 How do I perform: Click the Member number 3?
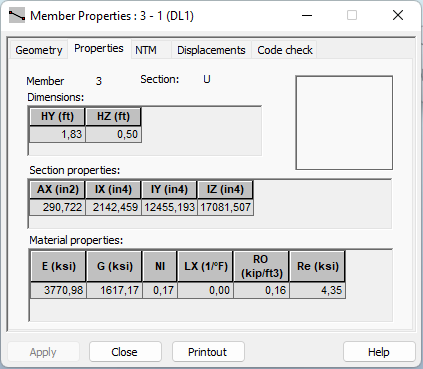click(x=99, y=81)
